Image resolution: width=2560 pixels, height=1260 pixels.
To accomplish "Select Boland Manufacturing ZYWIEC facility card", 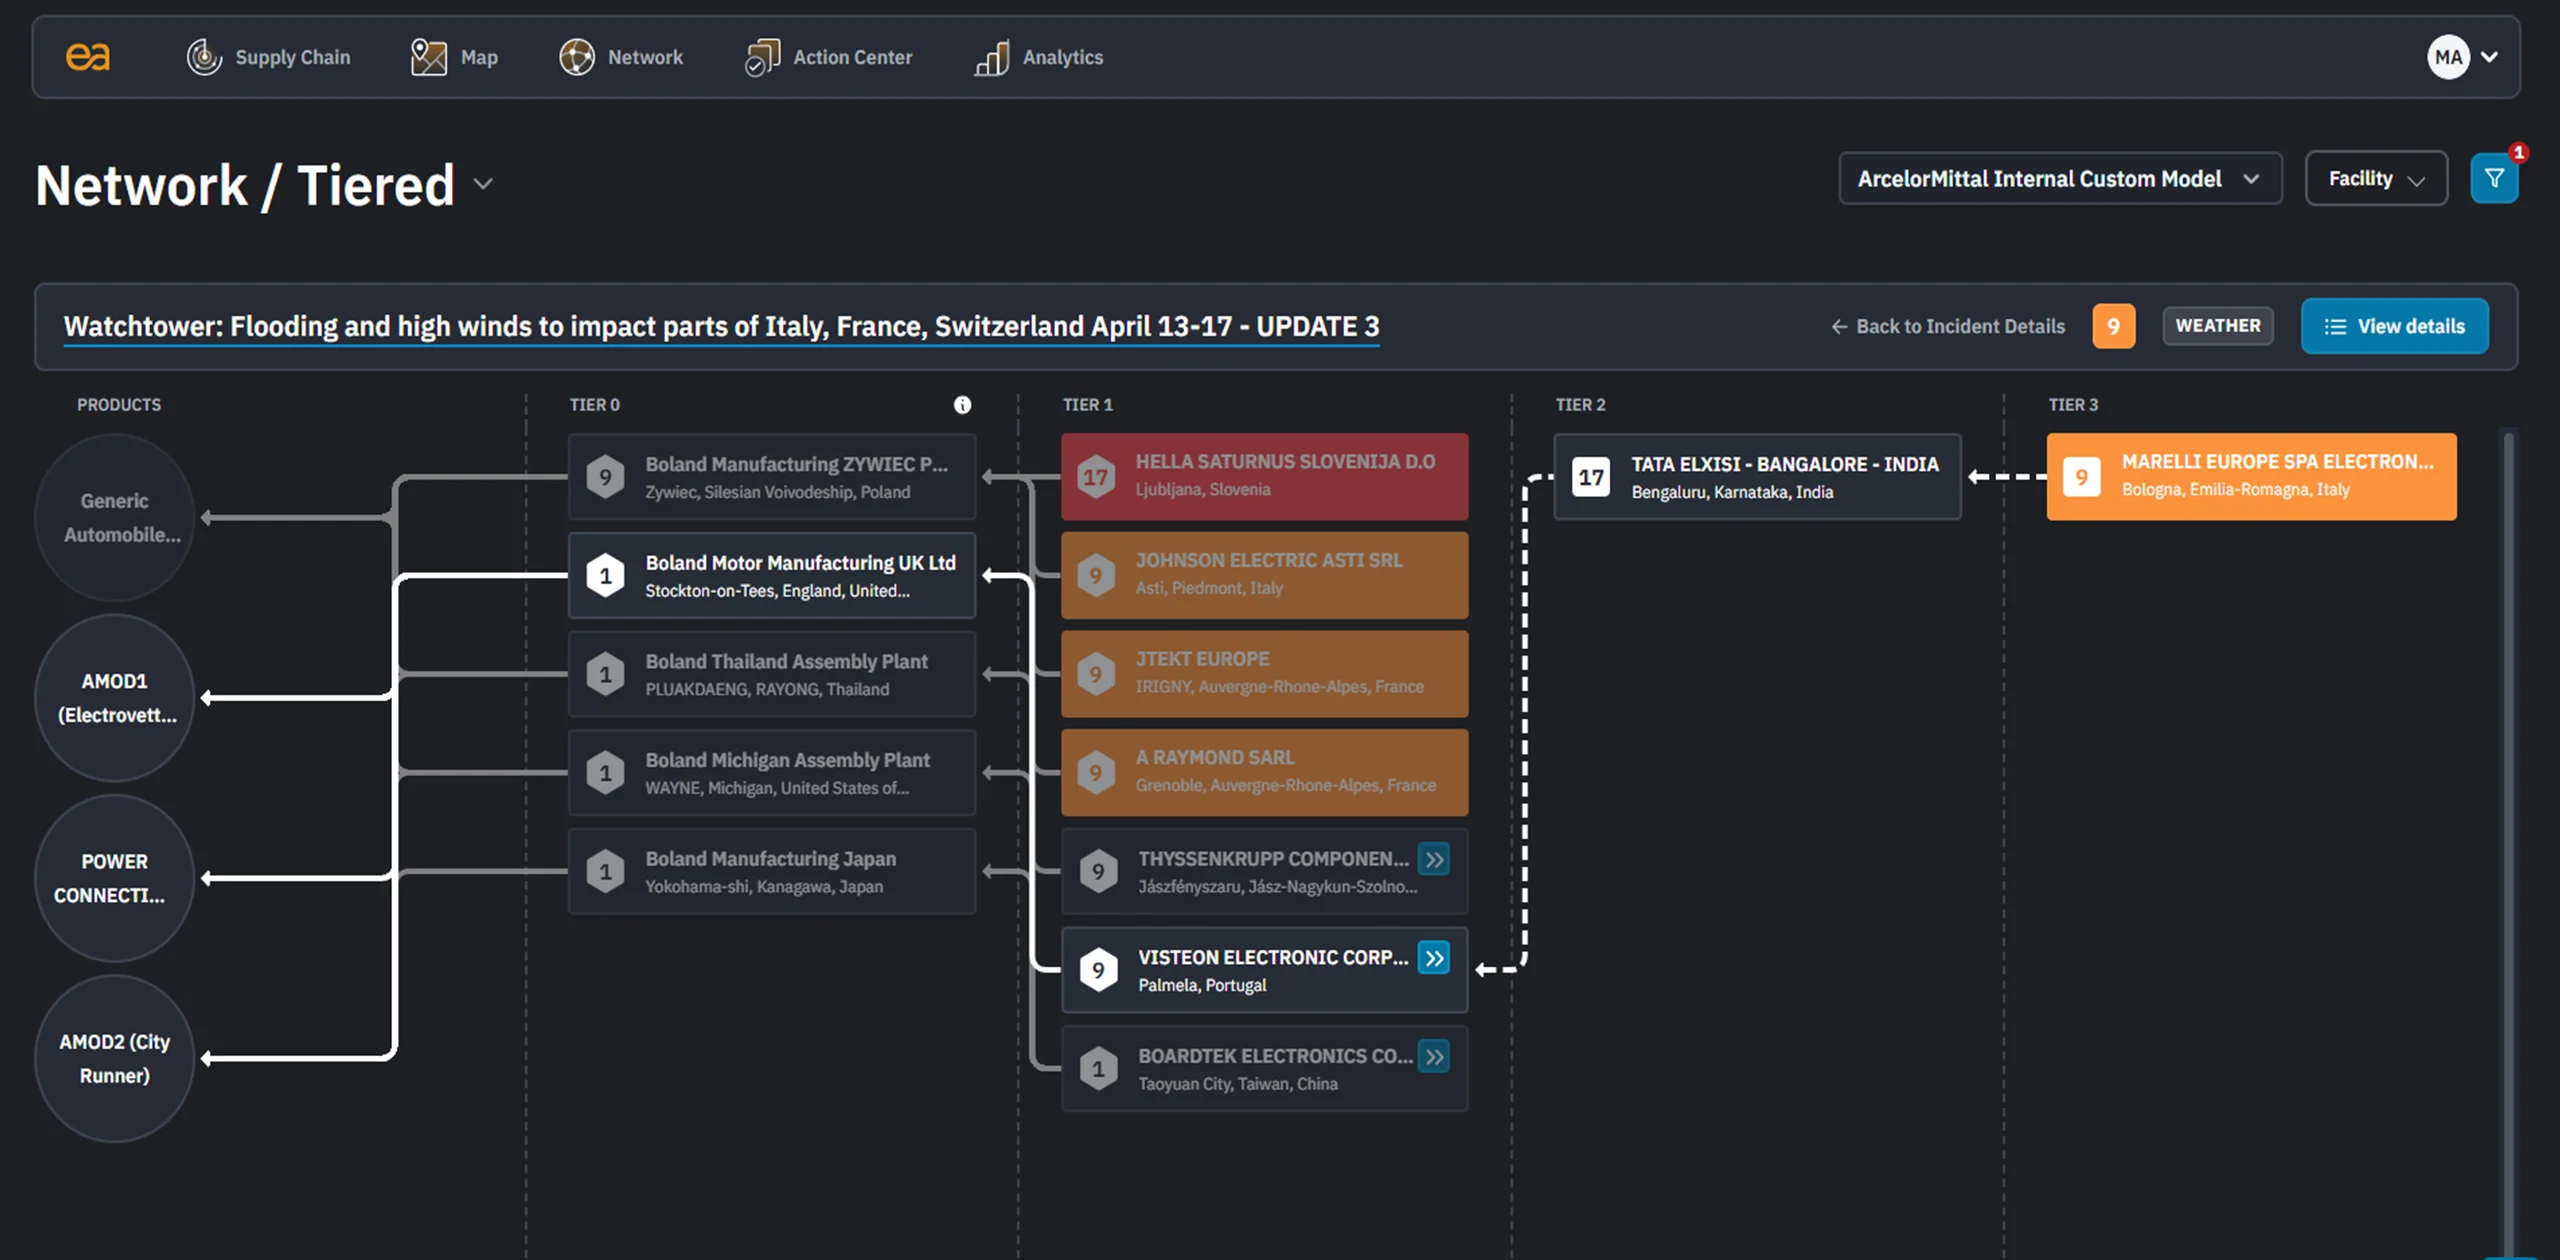I will [772, 477].
